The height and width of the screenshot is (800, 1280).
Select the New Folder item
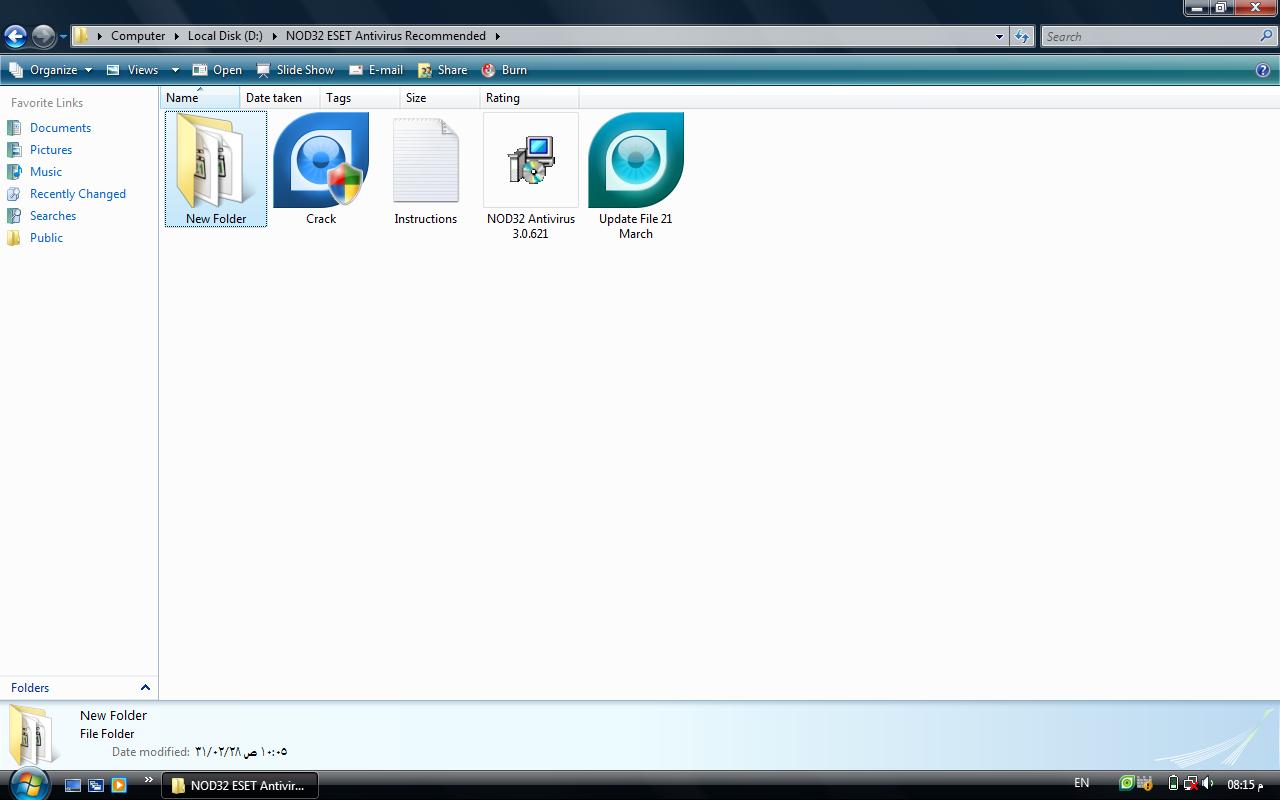click(216, 169)
